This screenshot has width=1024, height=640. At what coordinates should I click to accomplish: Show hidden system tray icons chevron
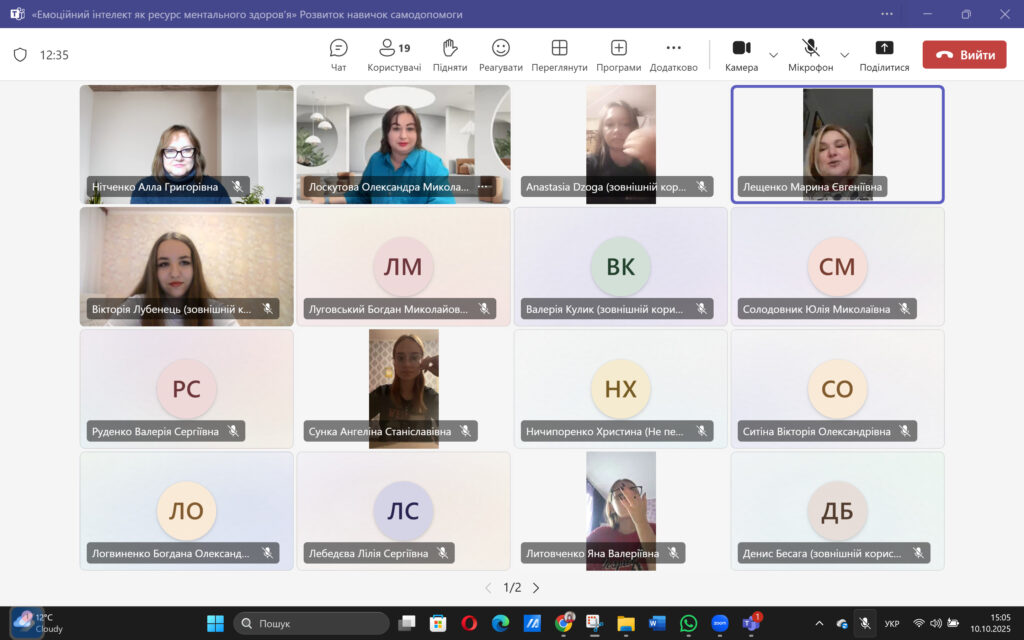[820, 624]
